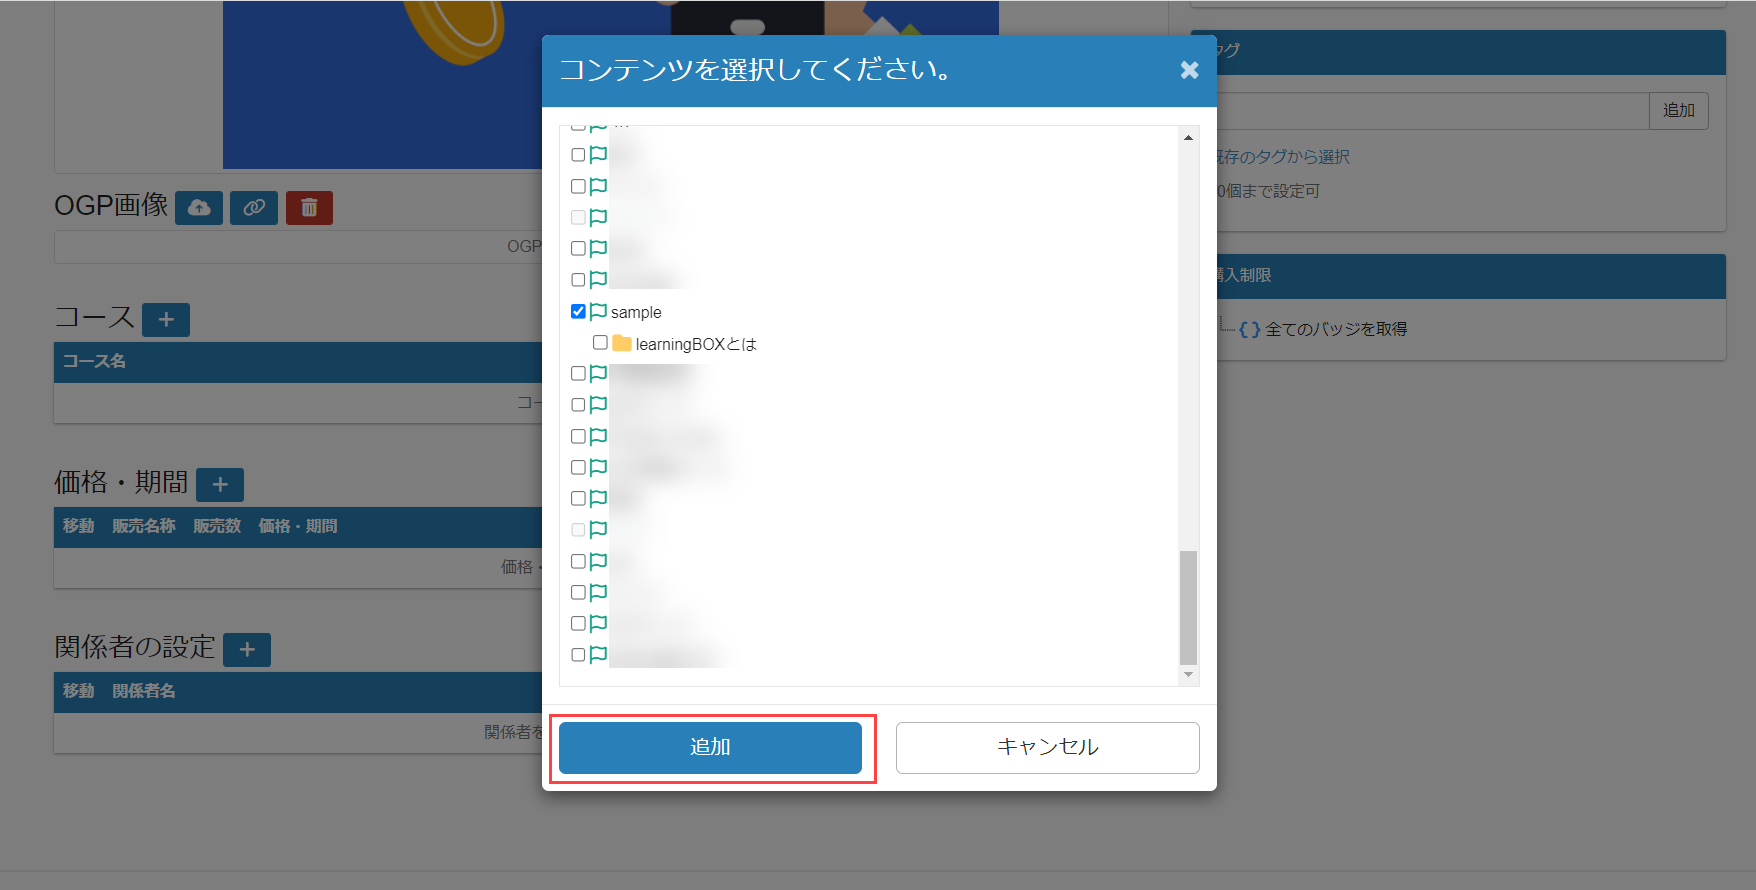
Task: Click the plus icon beside コース heading
Action: pos(166,320)
